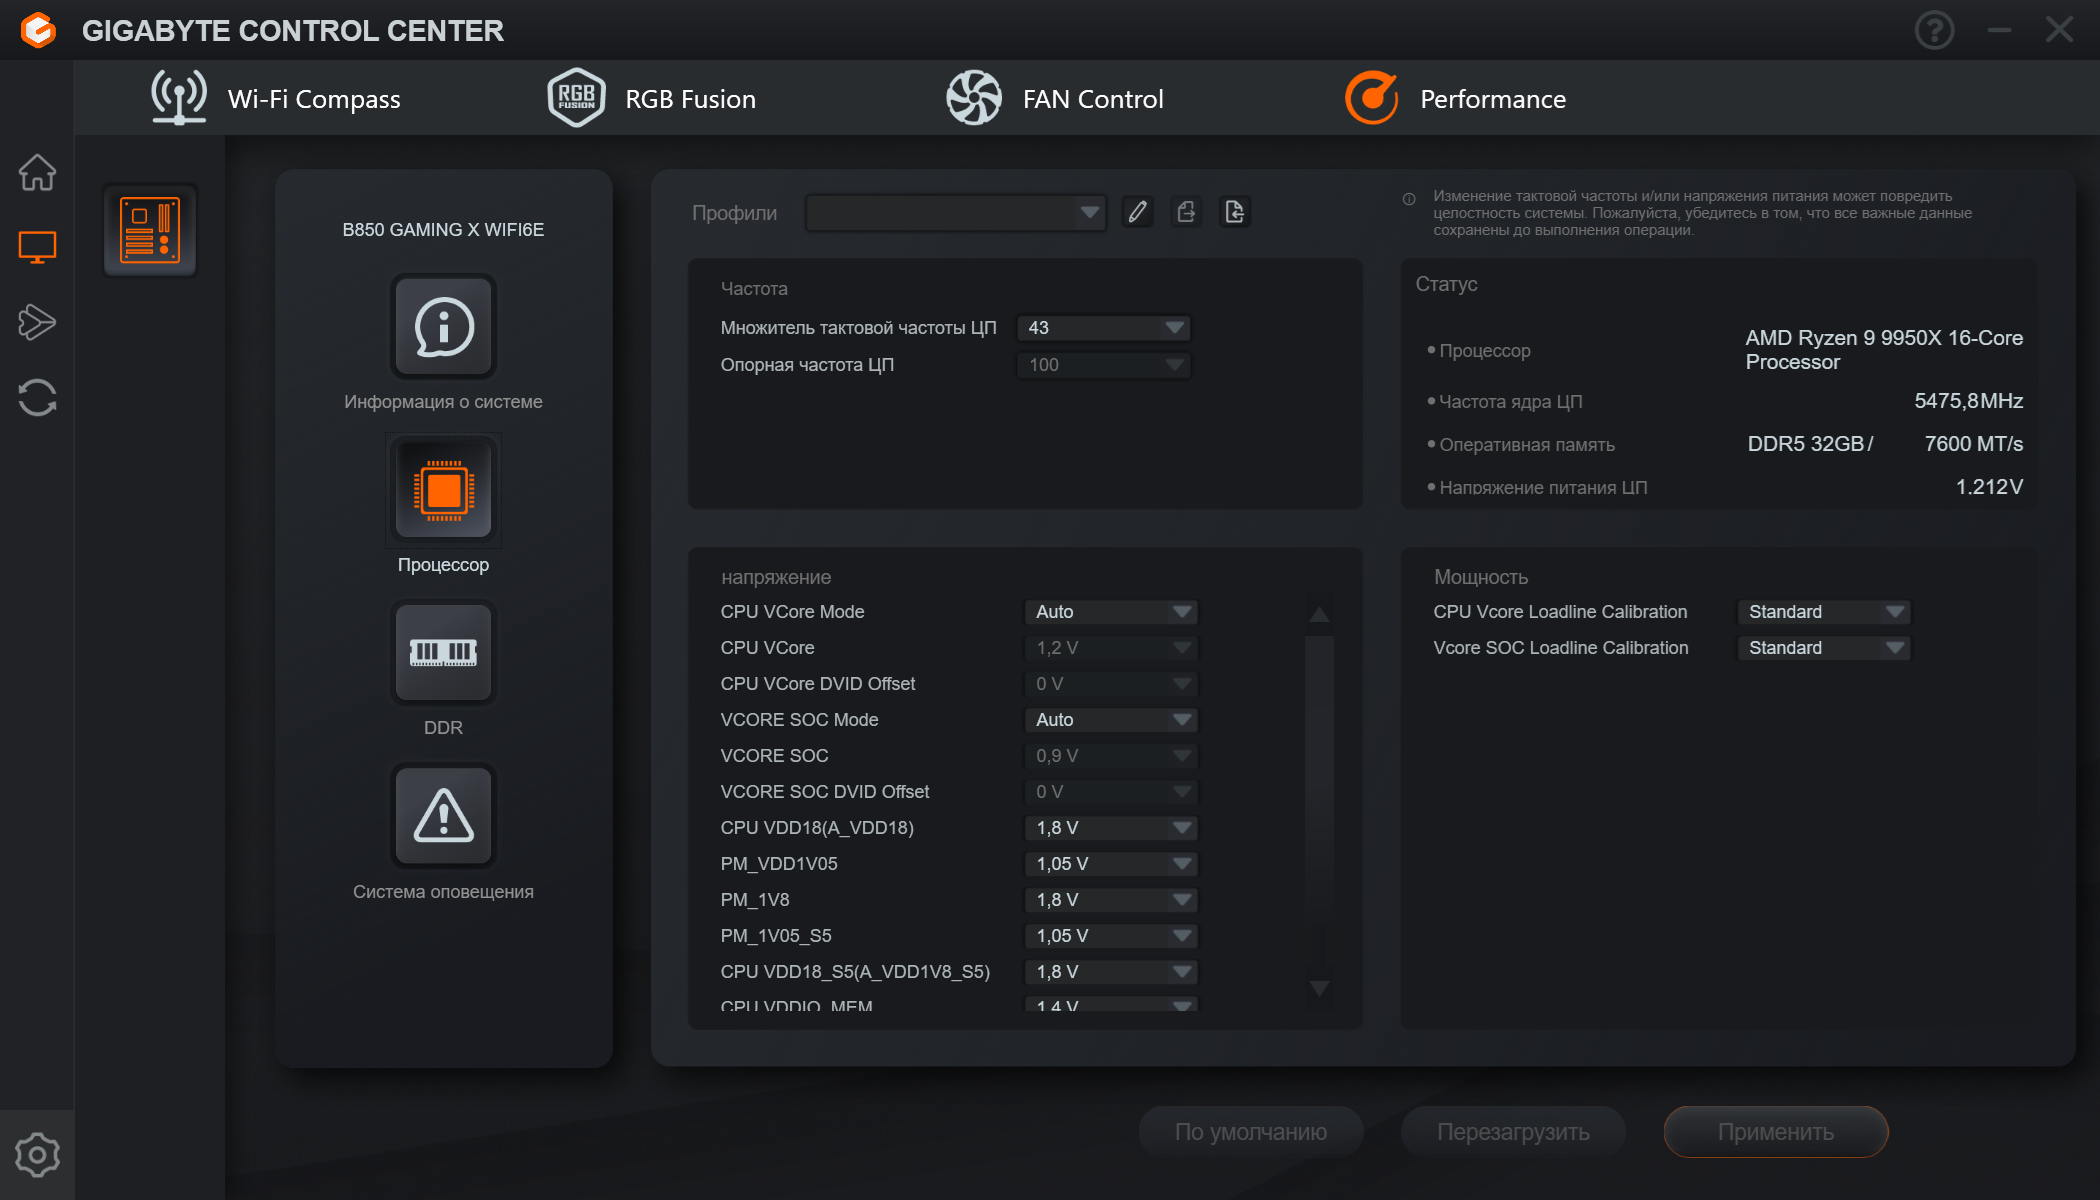Click the Default (По умолчанию) button
This screenshot has width=2100, height=1200.
(x=1250, y=1132)
